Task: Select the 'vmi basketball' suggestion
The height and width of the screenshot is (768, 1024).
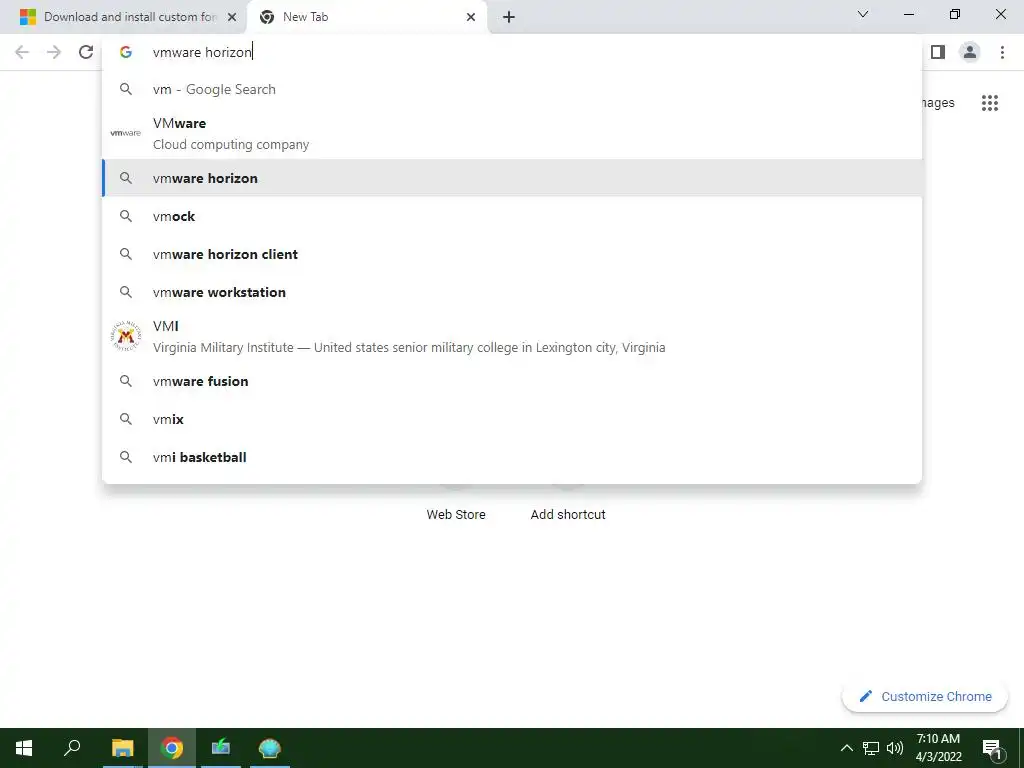Action: pos(512,457)
